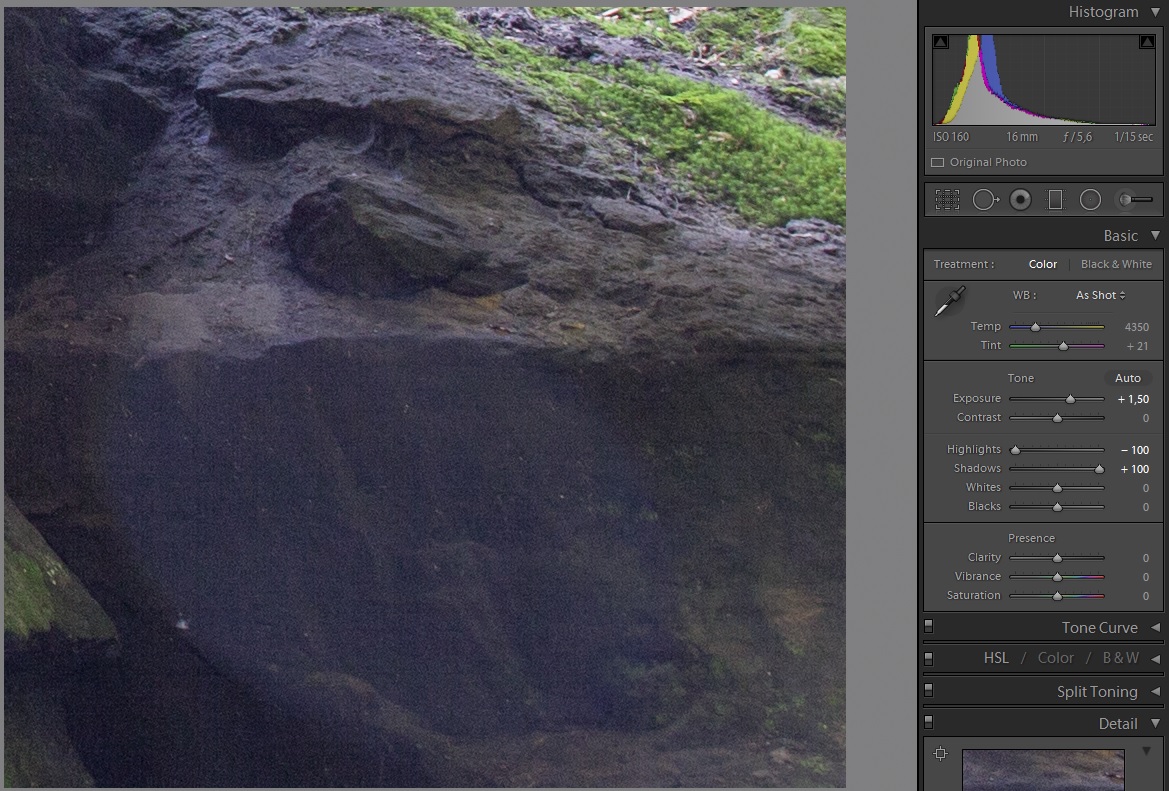
Task: Click the Highlights slider handle
Action: pos(1015,450)
